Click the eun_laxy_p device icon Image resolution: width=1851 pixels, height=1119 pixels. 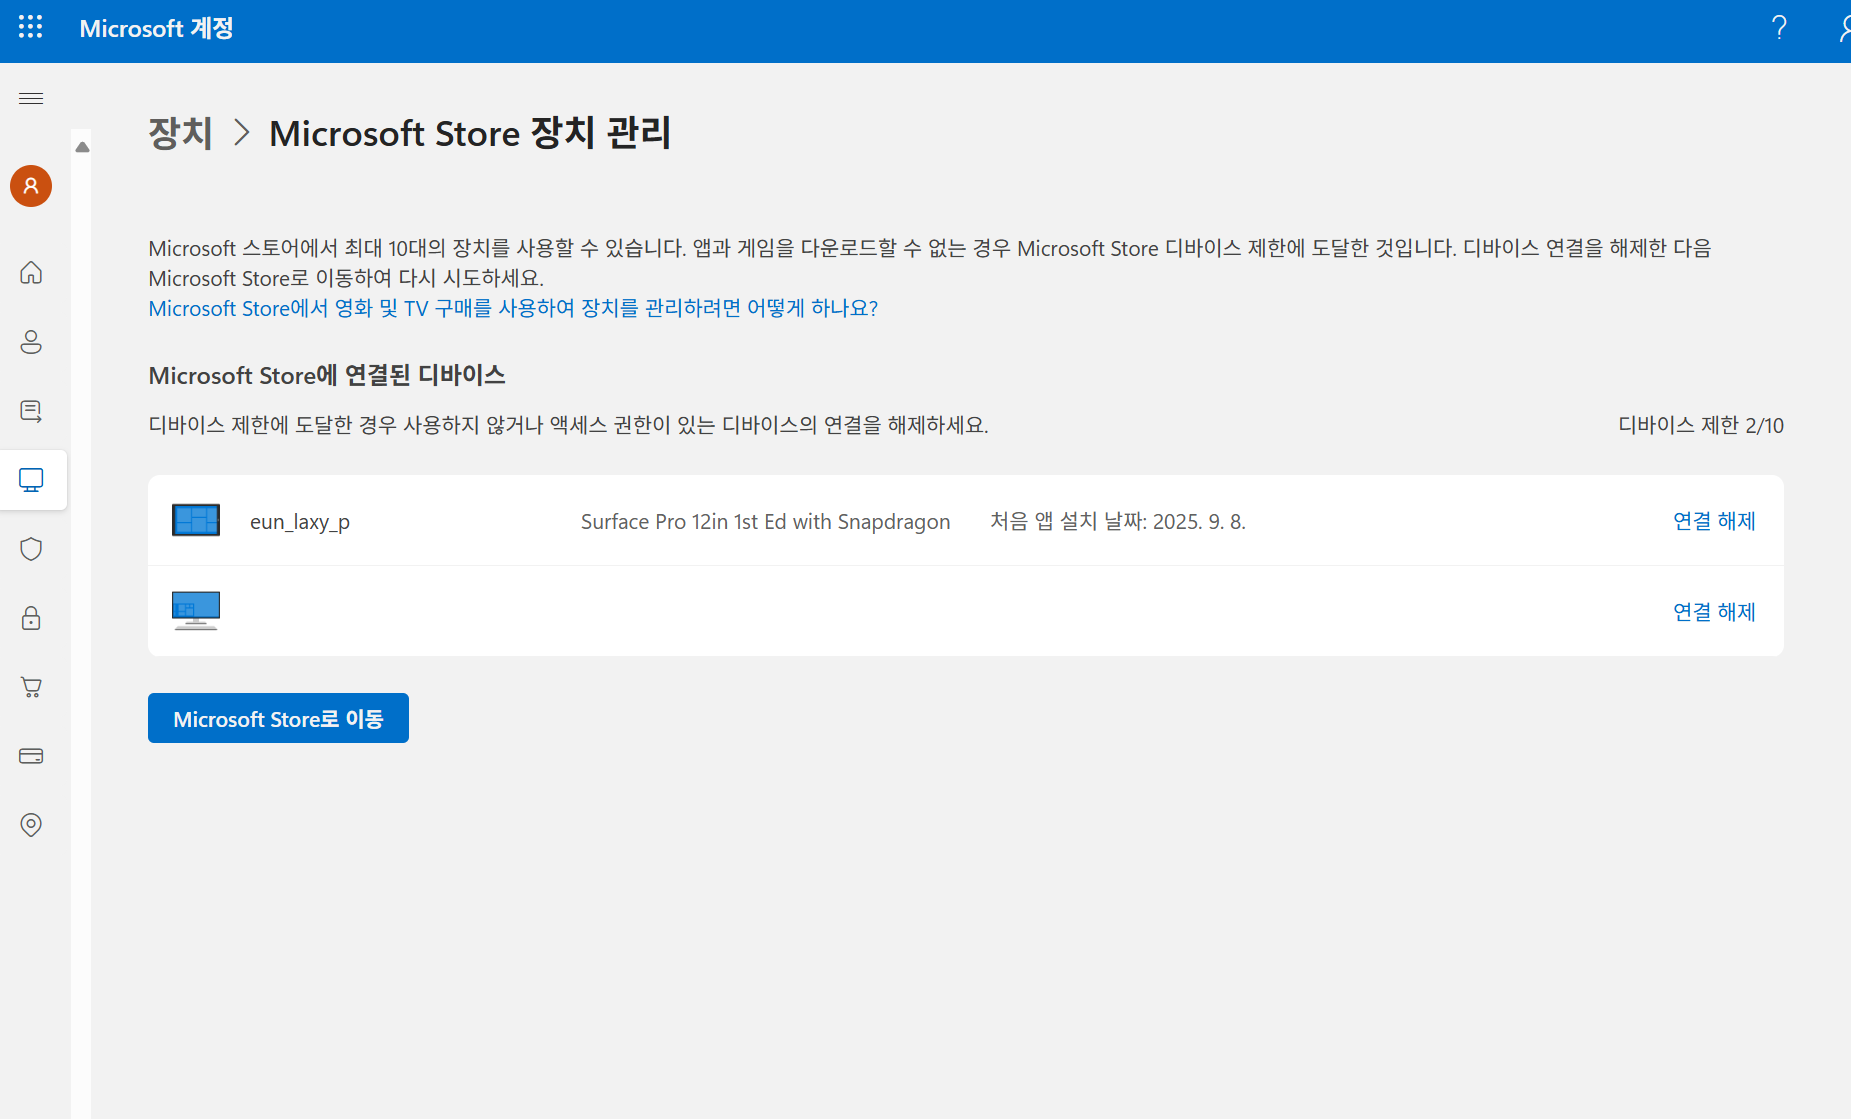196,520
